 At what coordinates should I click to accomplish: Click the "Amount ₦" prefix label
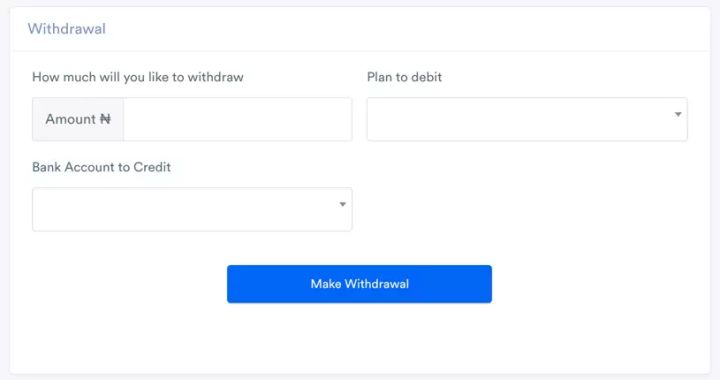click(x=78, y=119)
